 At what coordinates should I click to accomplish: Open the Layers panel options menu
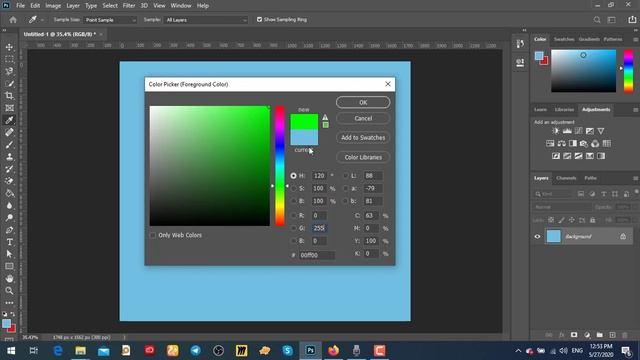click(636, 178)
